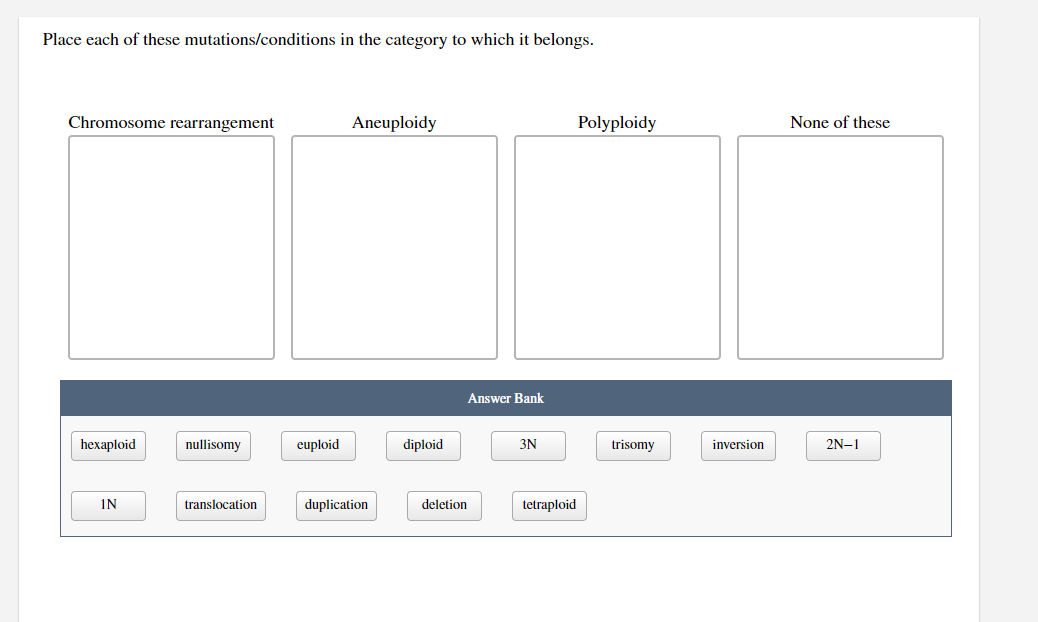Pick the tetraploid answer chip

point(549,506)
